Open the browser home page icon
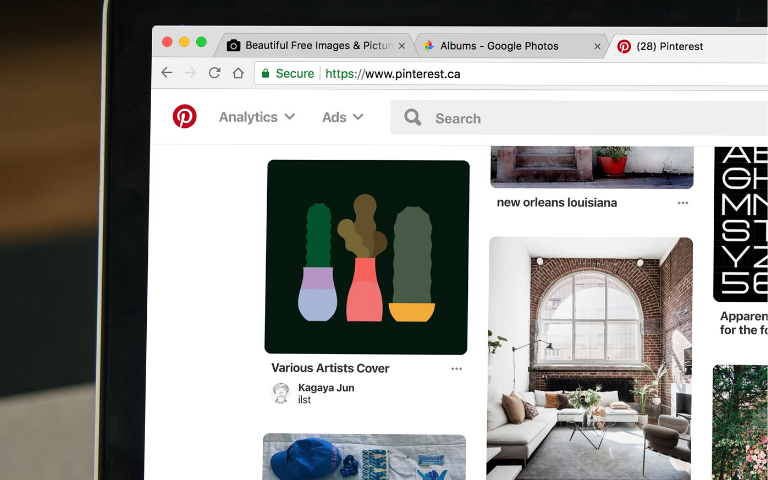This screenshot has width=768, height=480. [238, 73]
